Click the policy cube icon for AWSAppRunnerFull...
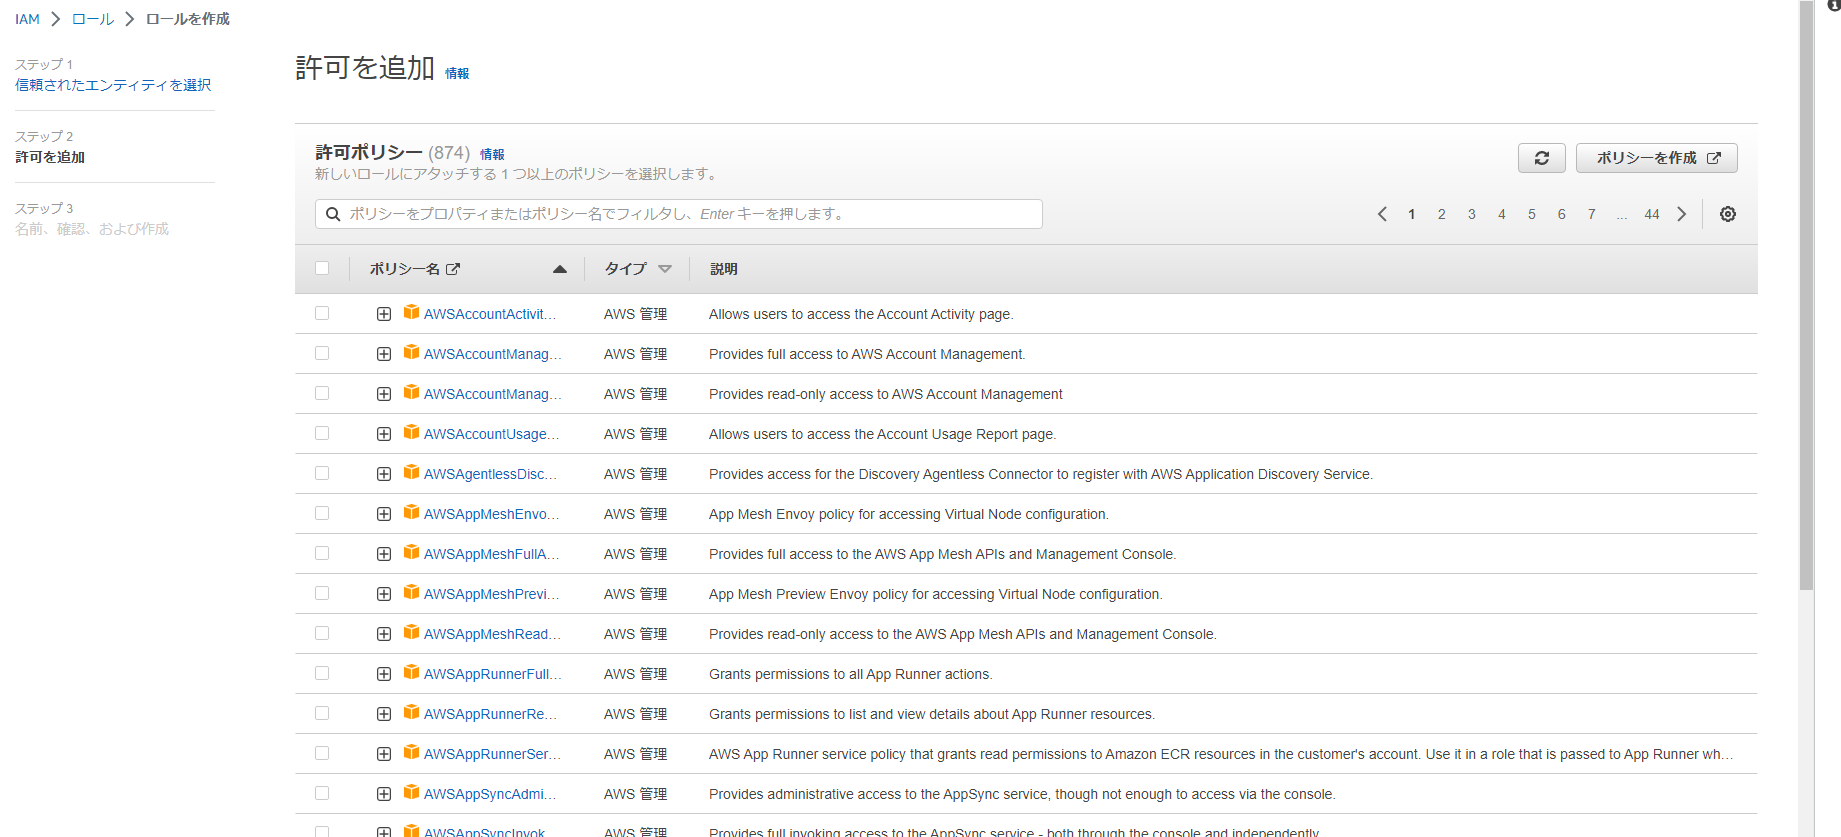Screen dimensions: 1841x837 tap(411, 673)
